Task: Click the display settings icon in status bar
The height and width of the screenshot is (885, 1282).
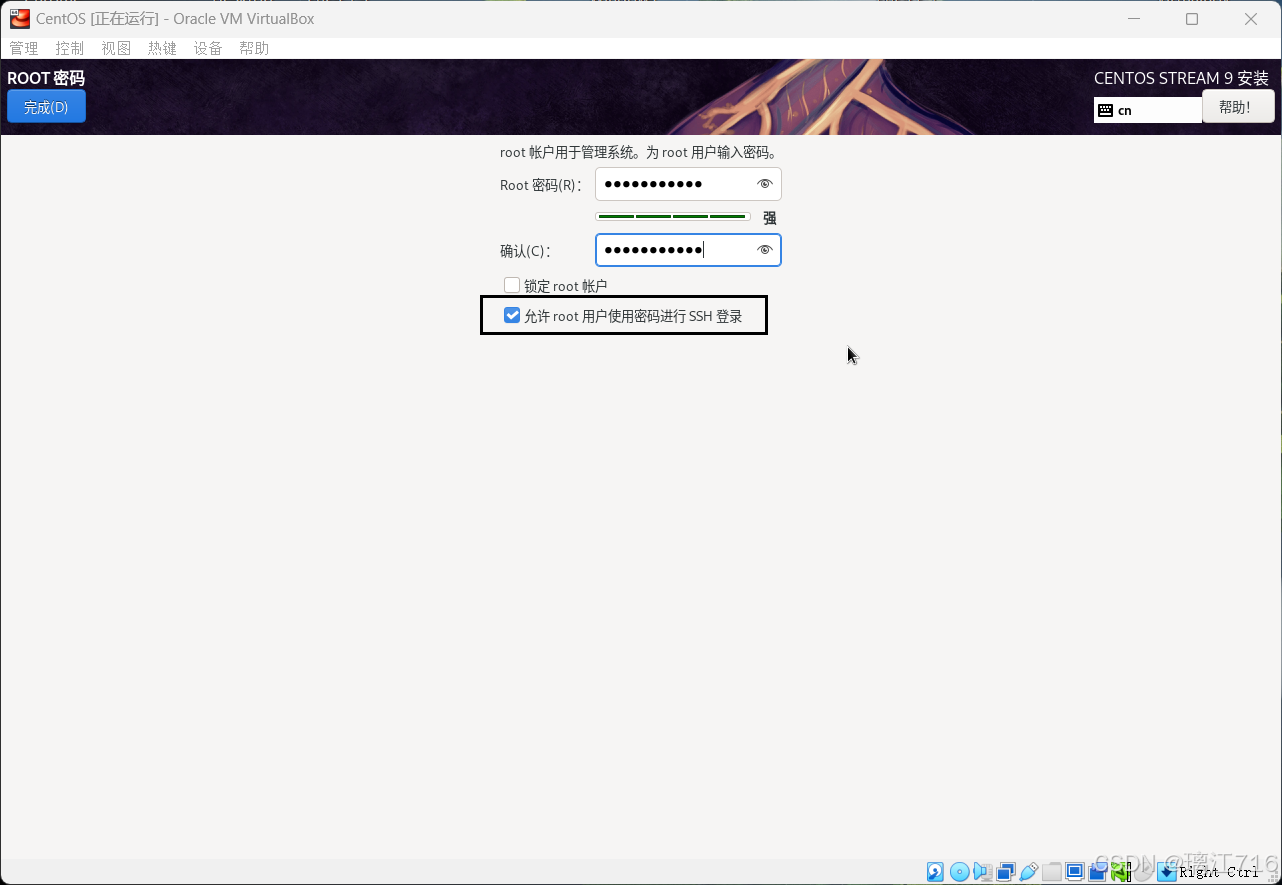Action: click(1074, 871)
